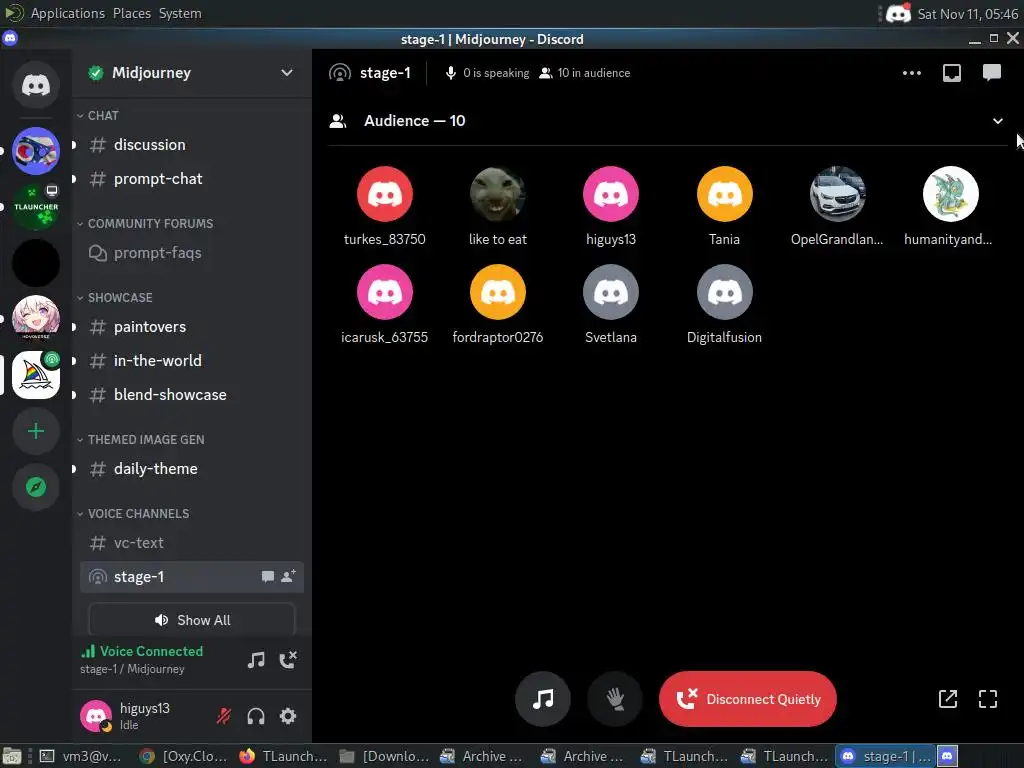The image size is (1024, 768).
Task: Open the Applications system menu
Action: tap(67, 13)
